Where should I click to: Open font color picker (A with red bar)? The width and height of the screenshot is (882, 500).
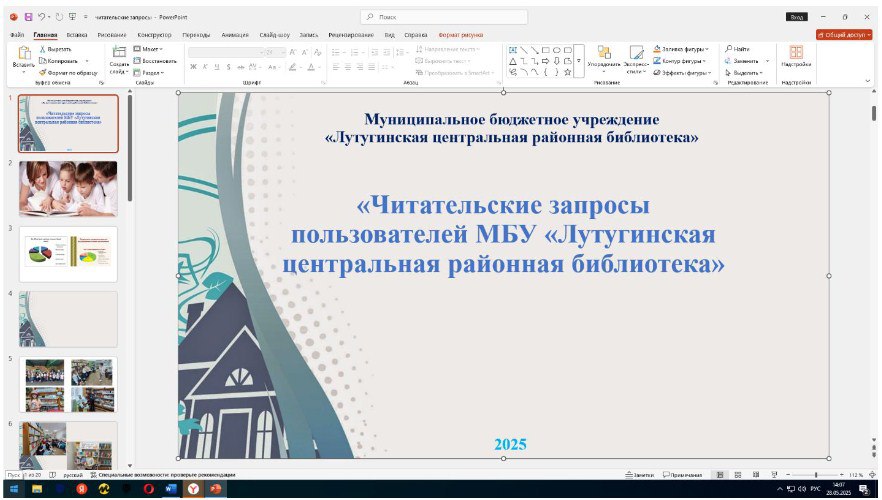point(311,67)
